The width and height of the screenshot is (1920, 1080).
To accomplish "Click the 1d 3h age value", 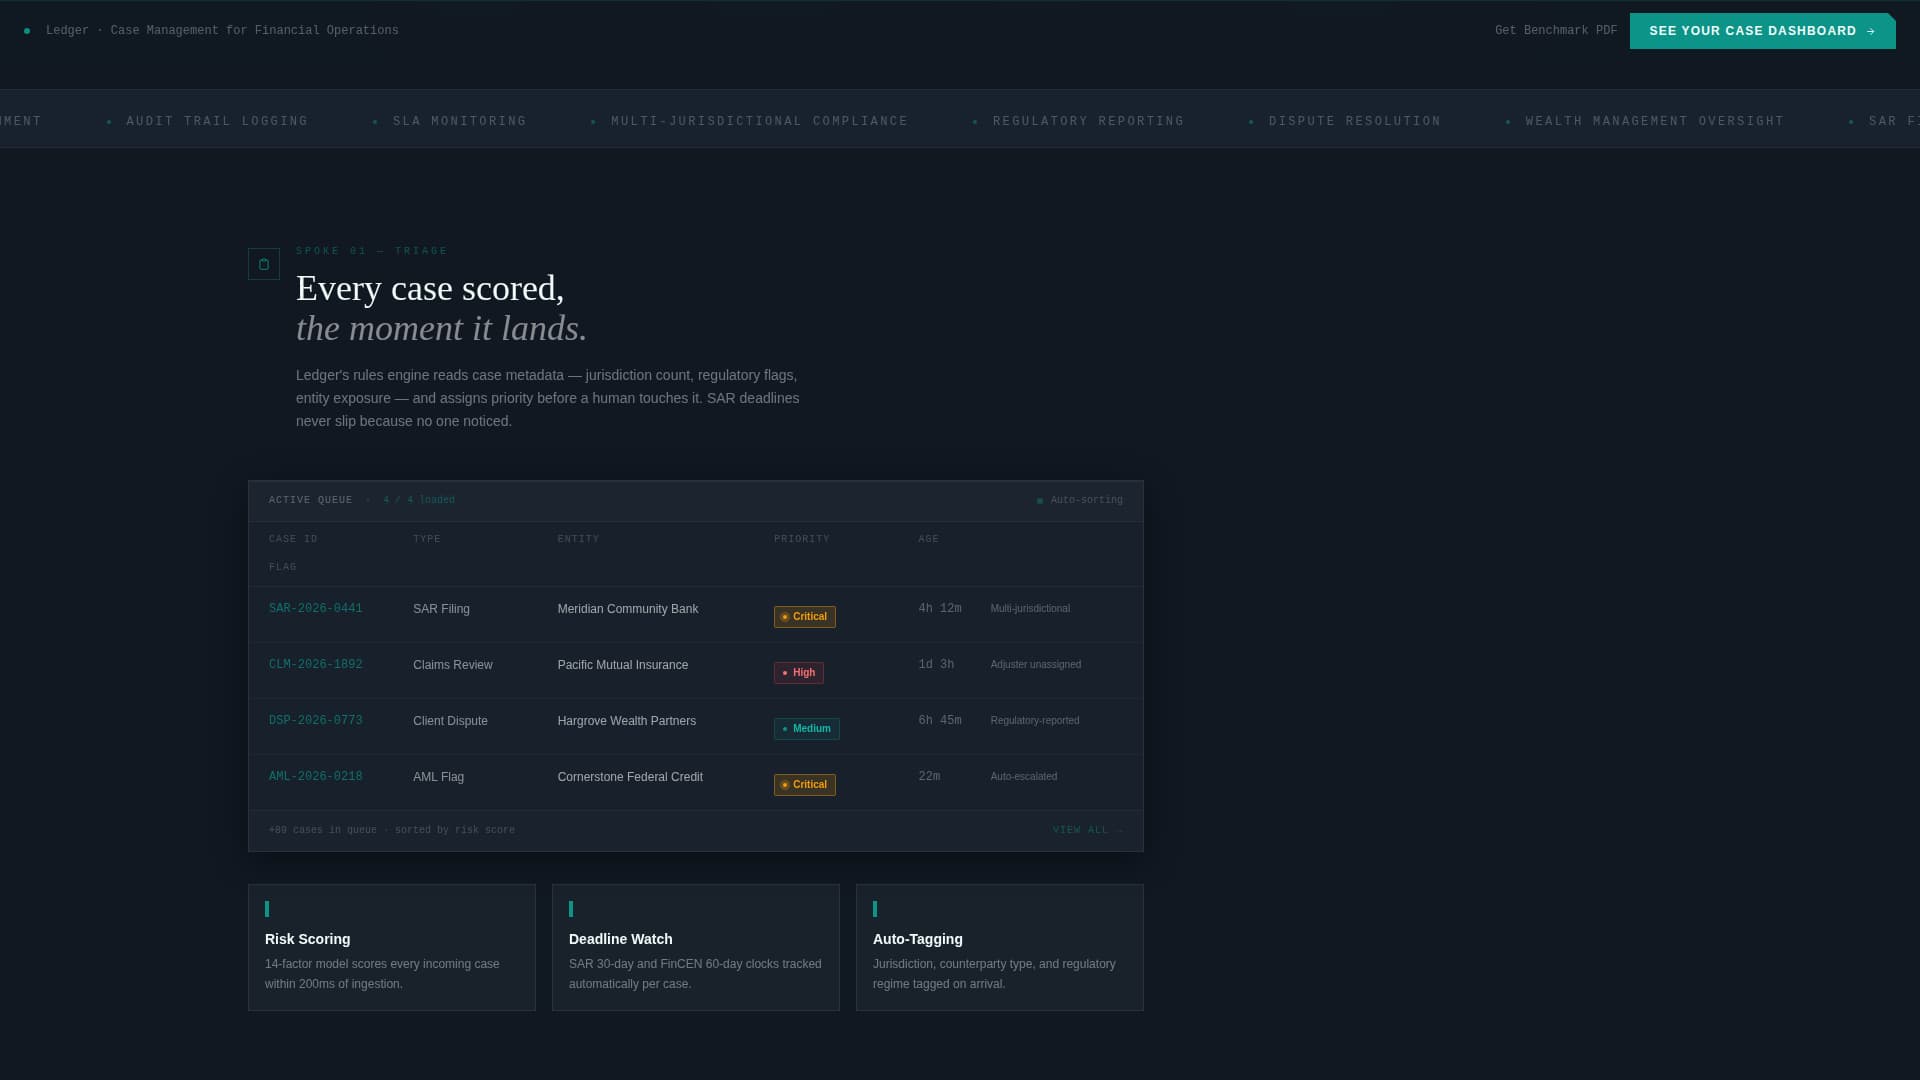I will pyautogui.click(x=936, y=665).
